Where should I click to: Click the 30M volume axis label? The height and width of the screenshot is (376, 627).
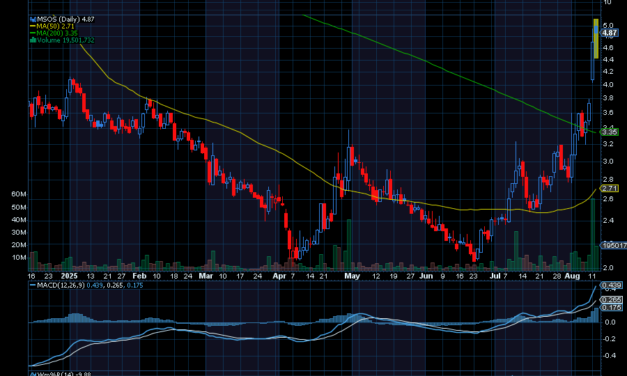click(19, 232)
